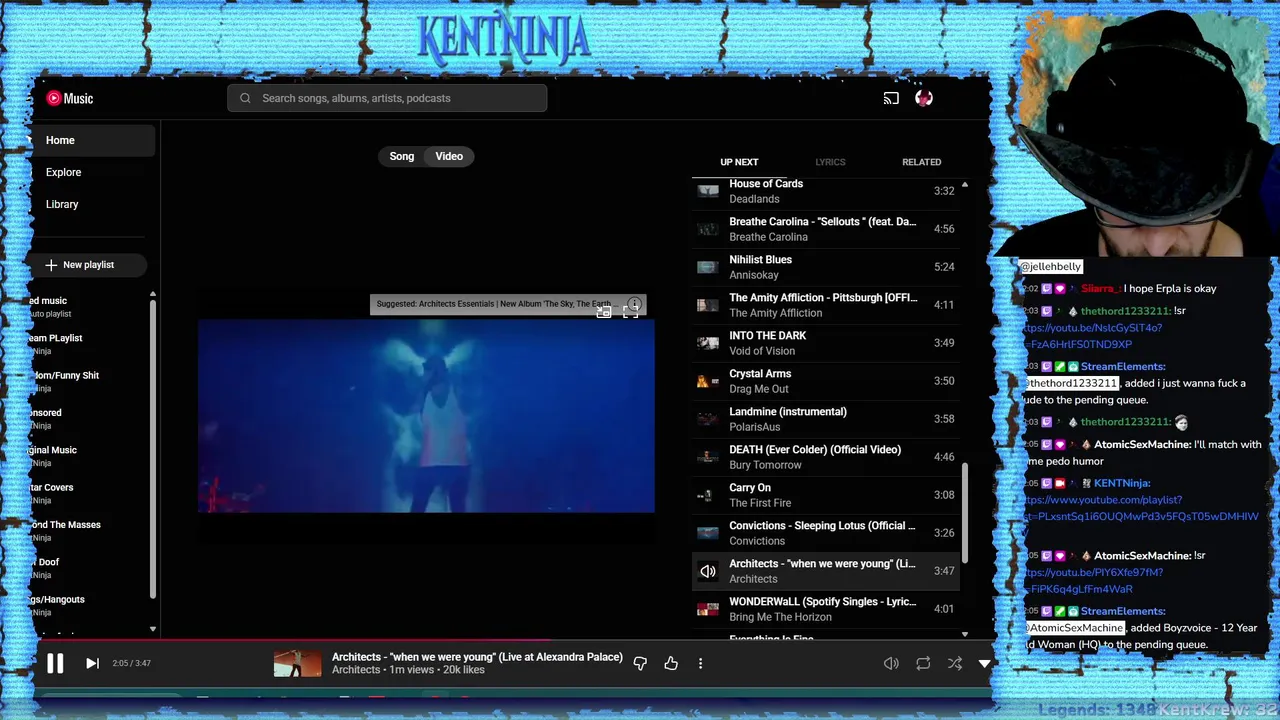Screen dimensions: 1280x720
Task: Play Carry On by The First Fire
Action: tap(826, 495)
